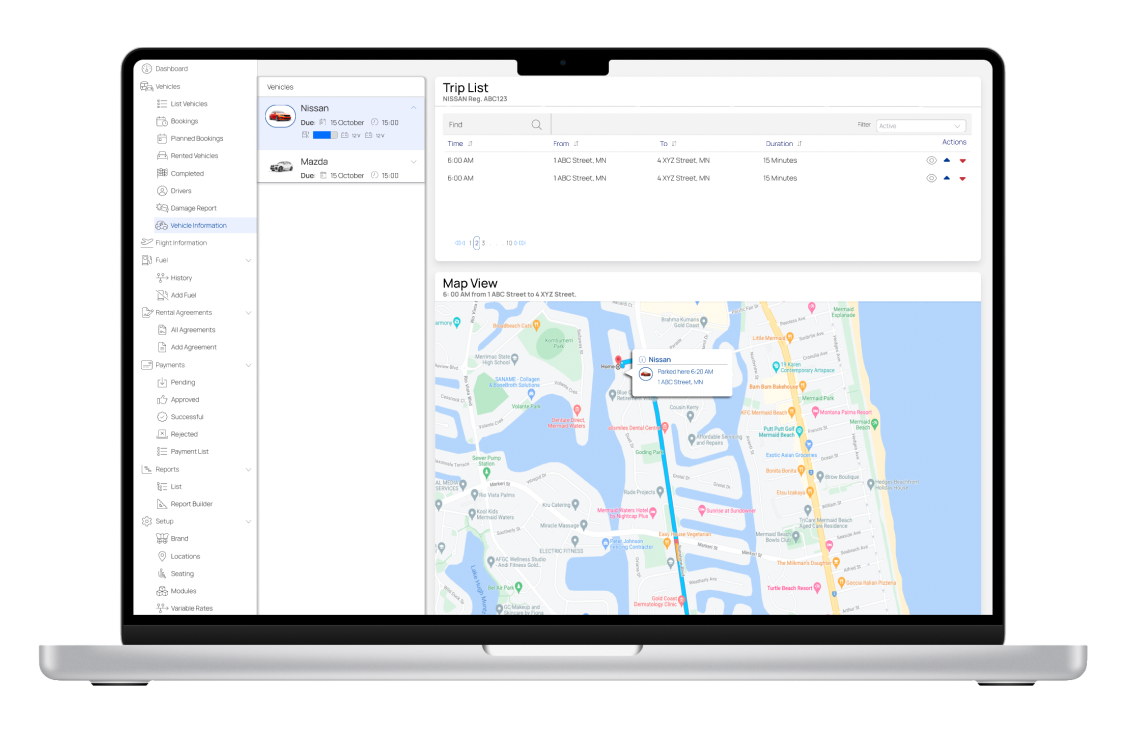Image resolution: width=1123 pixels, height=736 pixels.
Task: Click the Successful checkmark icon
Action: coord(162,417)
